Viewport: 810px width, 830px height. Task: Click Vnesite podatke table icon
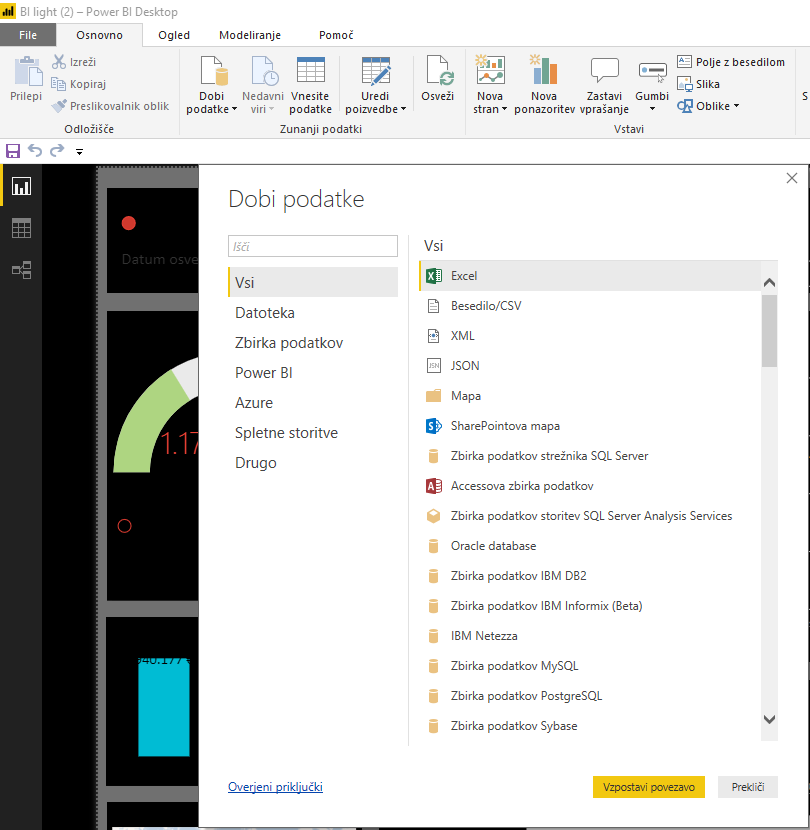pos(311,71)
